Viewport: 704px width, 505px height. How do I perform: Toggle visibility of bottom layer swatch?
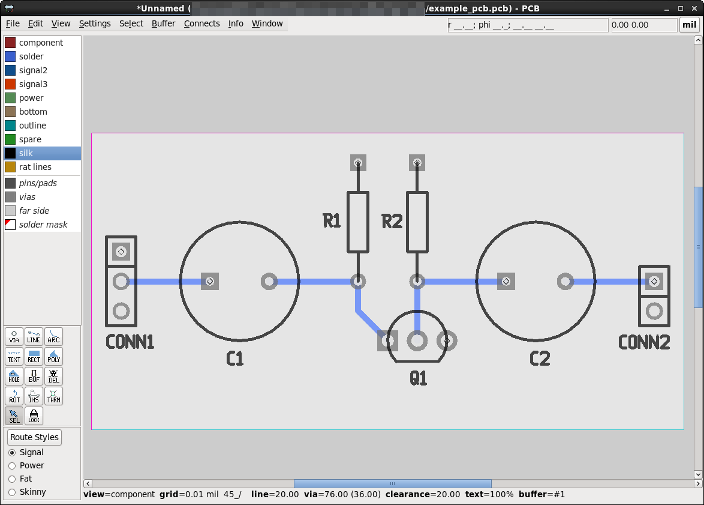(10, 112)
